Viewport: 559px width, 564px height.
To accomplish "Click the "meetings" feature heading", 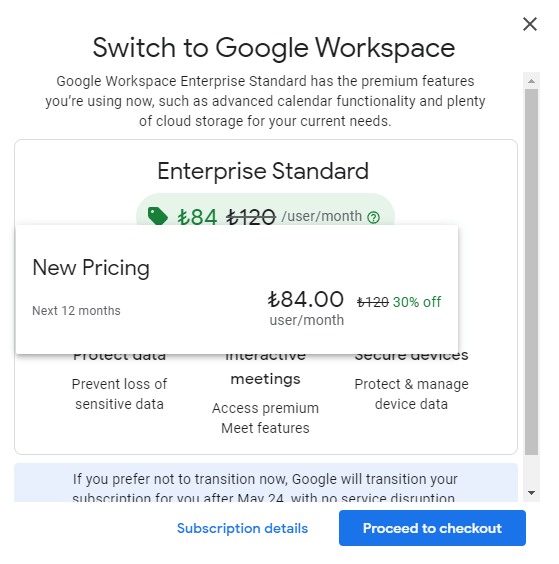I will 265,379.
